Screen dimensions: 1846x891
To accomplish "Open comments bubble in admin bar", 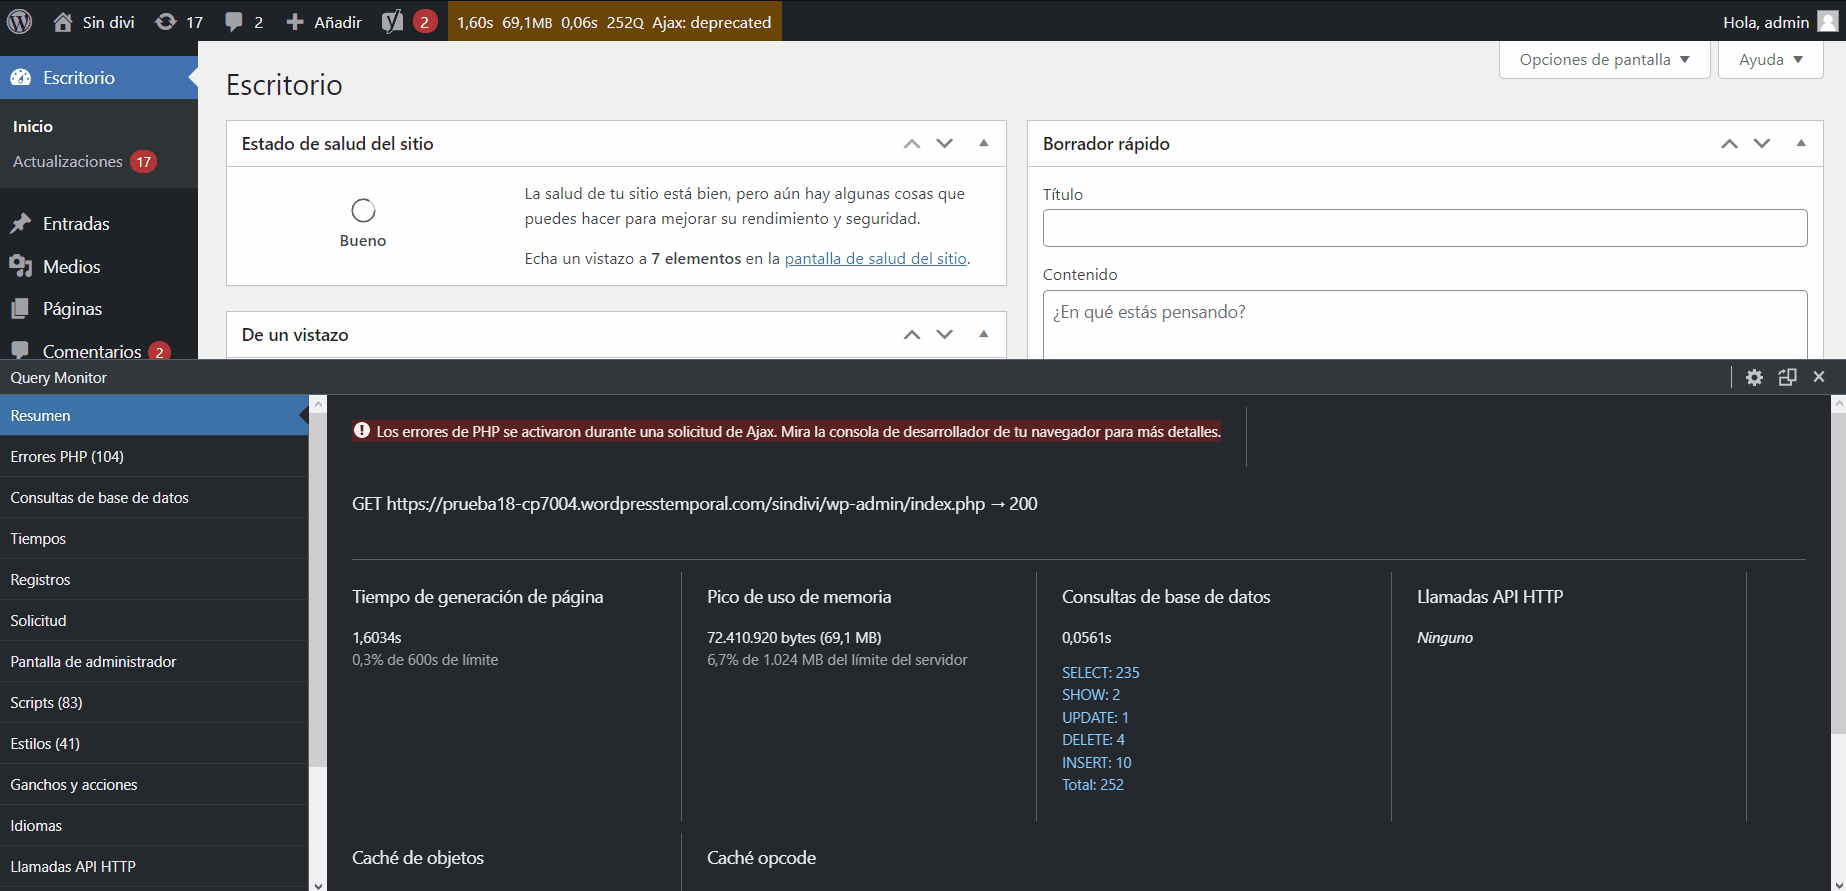I will click(x=234, y=22).
